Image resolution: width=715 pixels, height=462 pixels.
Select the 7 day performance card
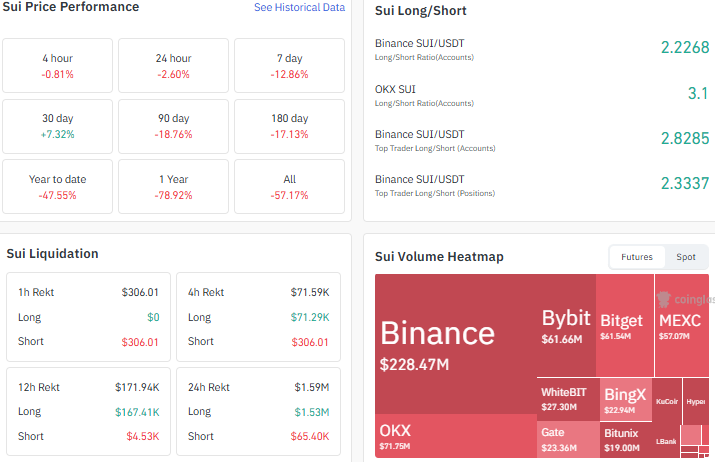point(290,66)
